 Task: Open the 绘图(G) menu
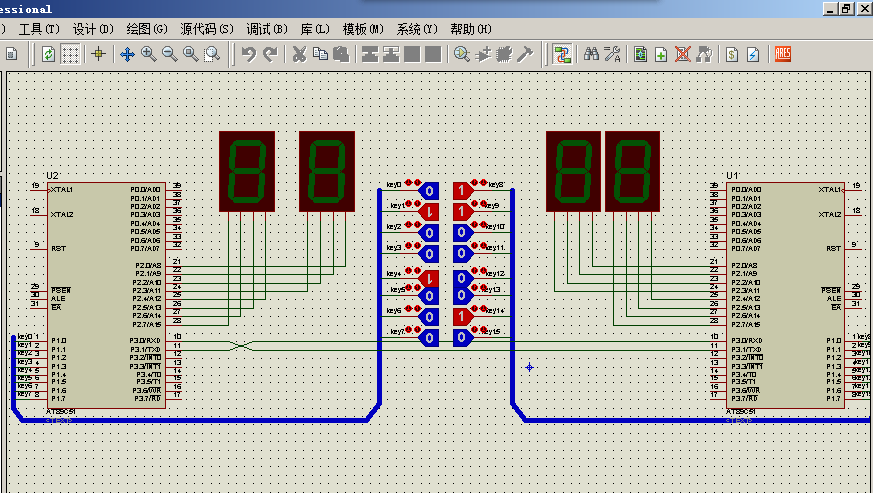(x=147, y=29)
